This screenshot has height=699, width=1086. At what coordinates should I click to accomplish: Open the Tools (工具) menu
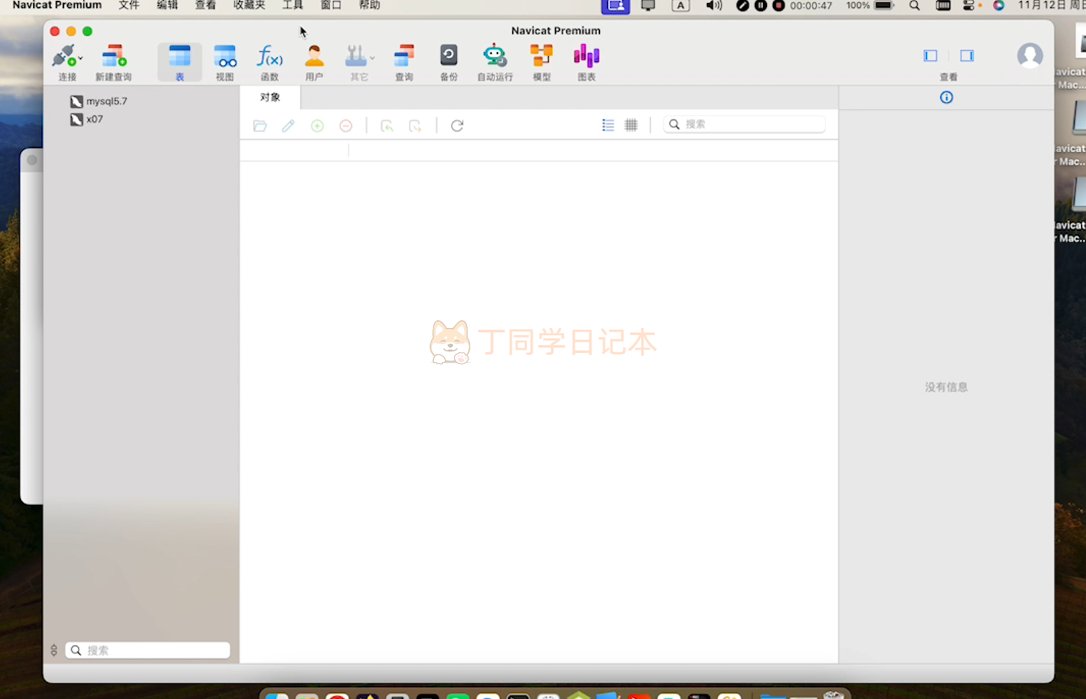292,5
